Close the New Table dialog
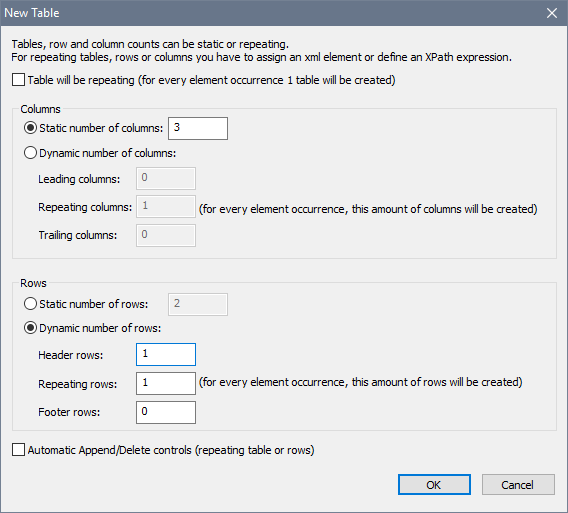The image size is (568, 513). (x=552, y=13)
